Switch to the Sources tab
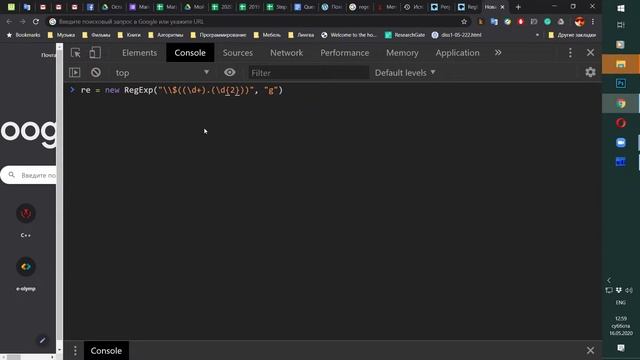 [x=238, y=53]
